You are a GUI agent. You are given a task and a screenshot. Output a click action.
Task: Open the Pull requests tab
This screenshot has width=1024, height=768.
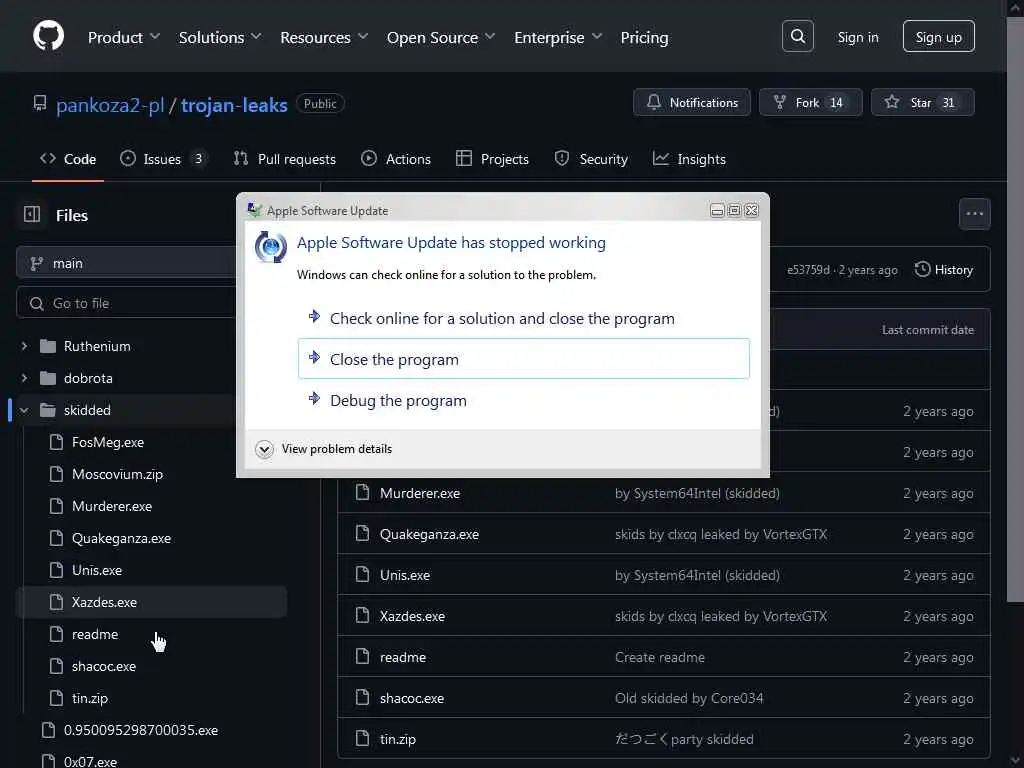285,159
